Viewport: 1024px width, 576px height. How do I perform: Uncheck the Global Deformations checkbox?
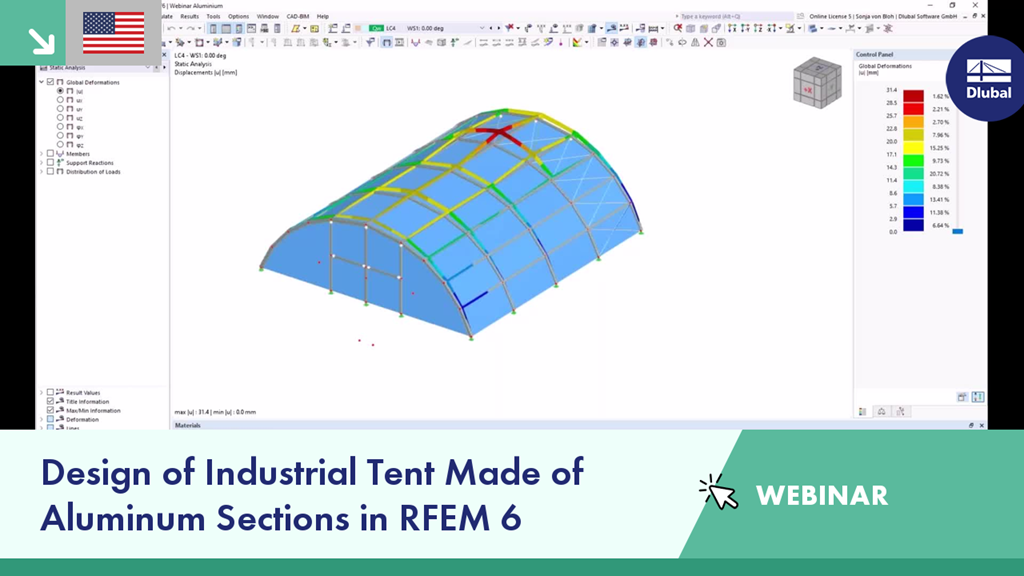(x=50, y=82)
